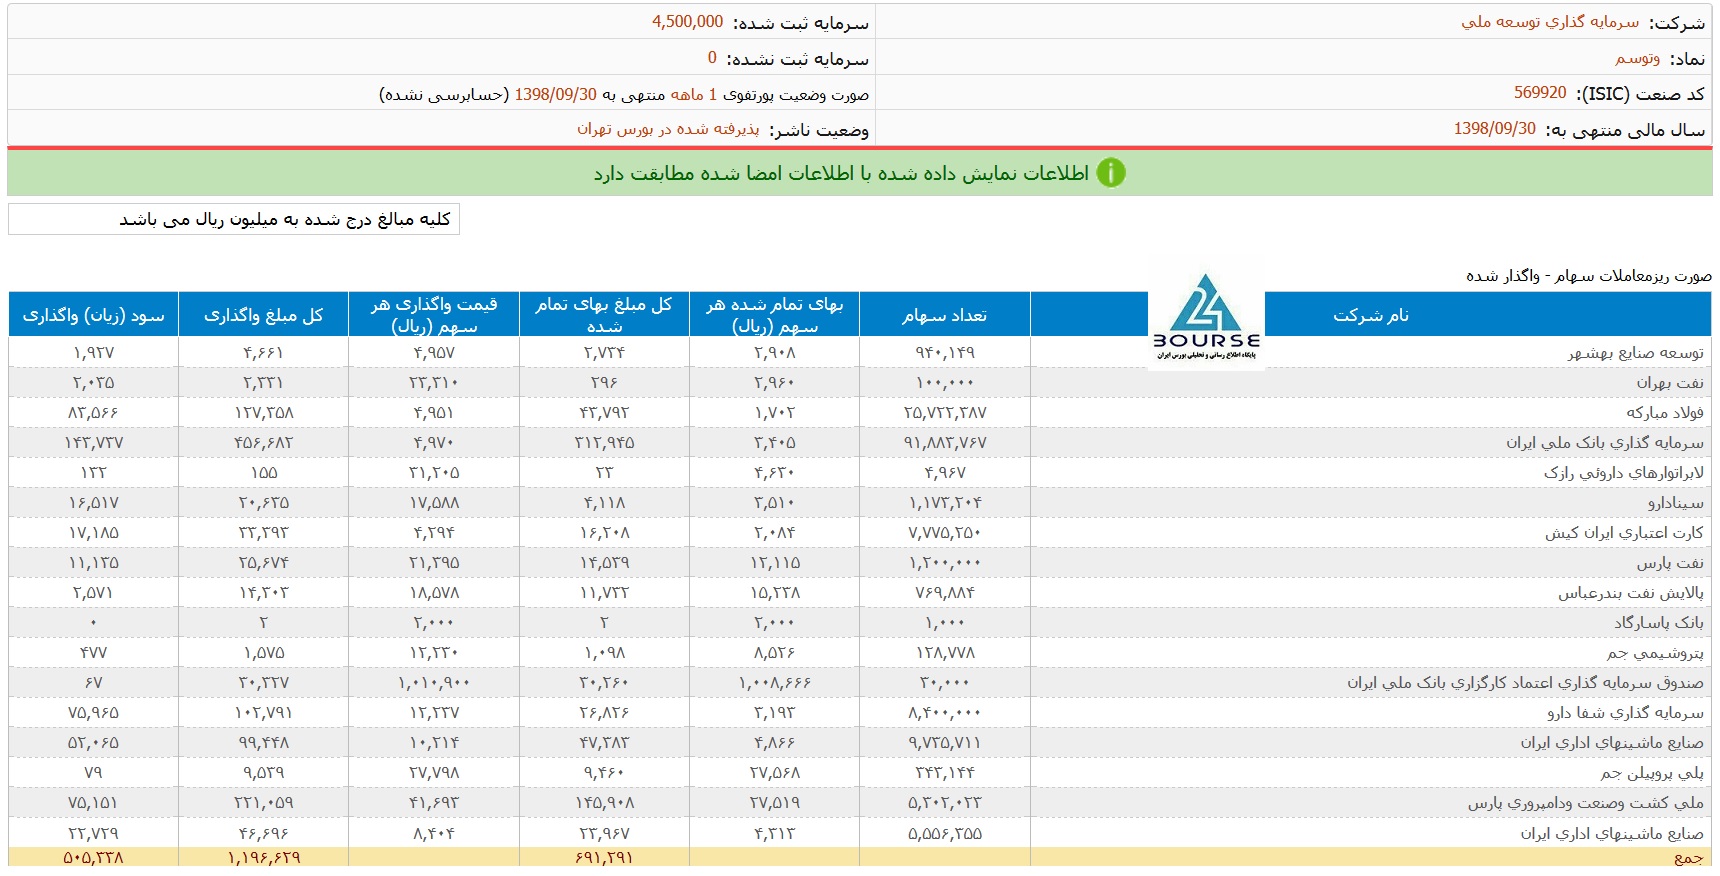Select the نفت بهران row name
This screenshot has height=876, width=1720.
pyautogui.click(x=1670, y=383)
